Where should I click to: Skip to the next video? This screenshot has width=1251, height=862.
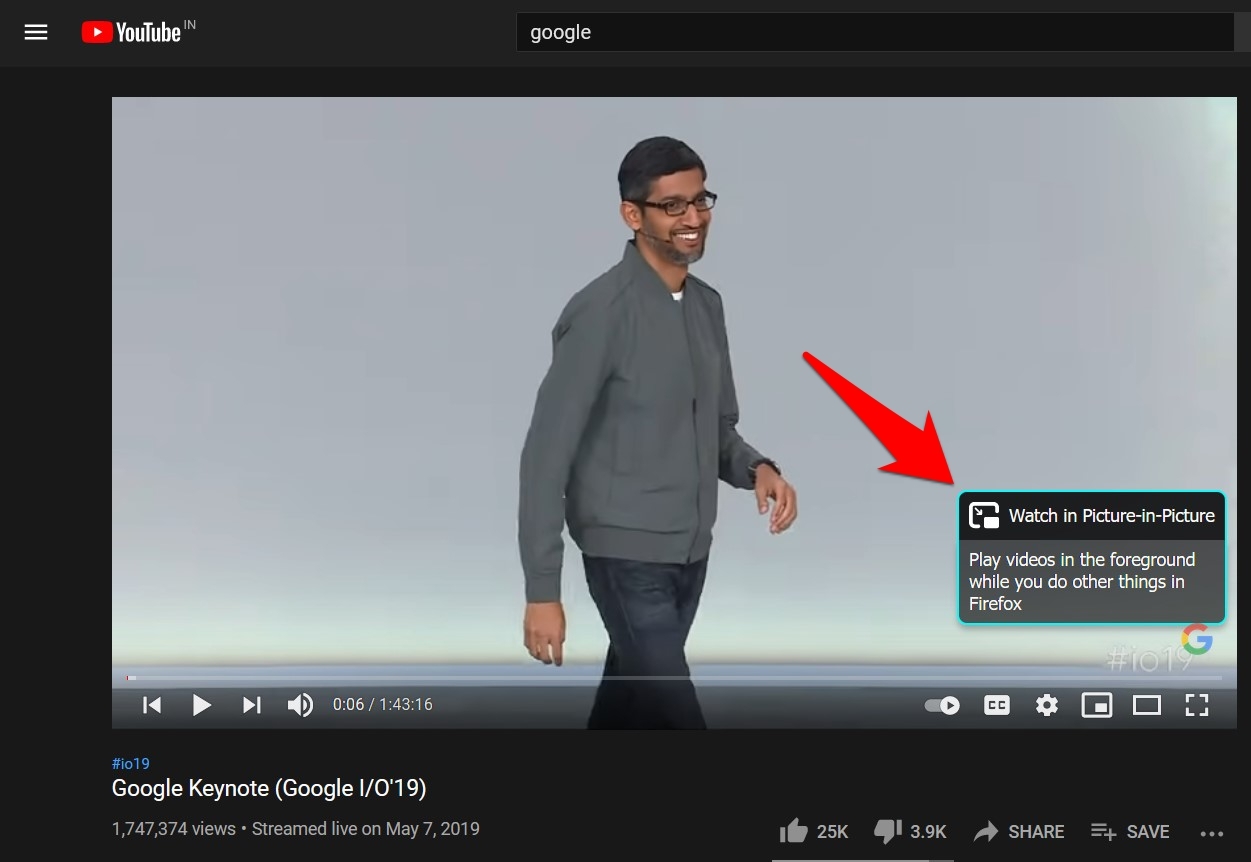[x=252, y=705]
